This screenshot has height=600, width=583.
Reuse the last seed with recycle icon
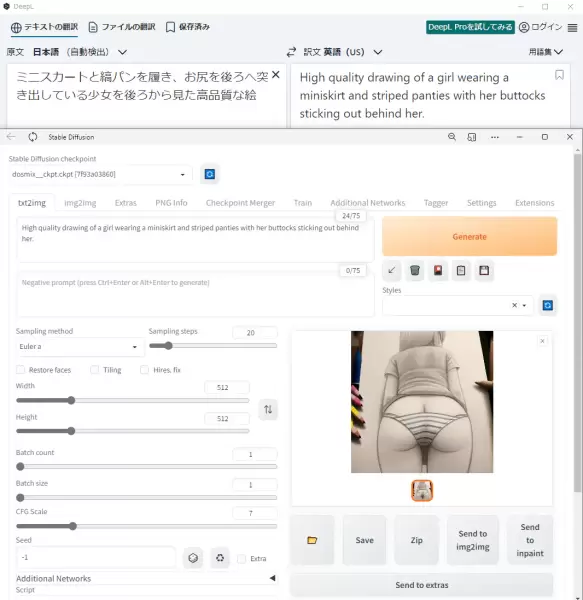(x=220, y=558)
